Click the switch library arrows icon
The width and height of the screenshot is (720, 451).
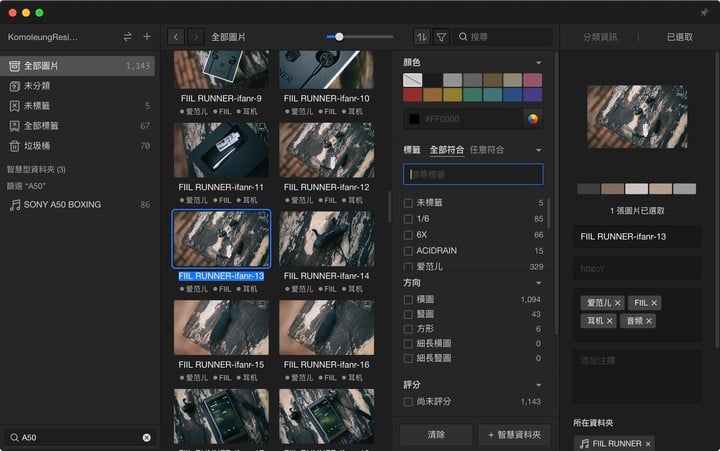pos(128,37)
